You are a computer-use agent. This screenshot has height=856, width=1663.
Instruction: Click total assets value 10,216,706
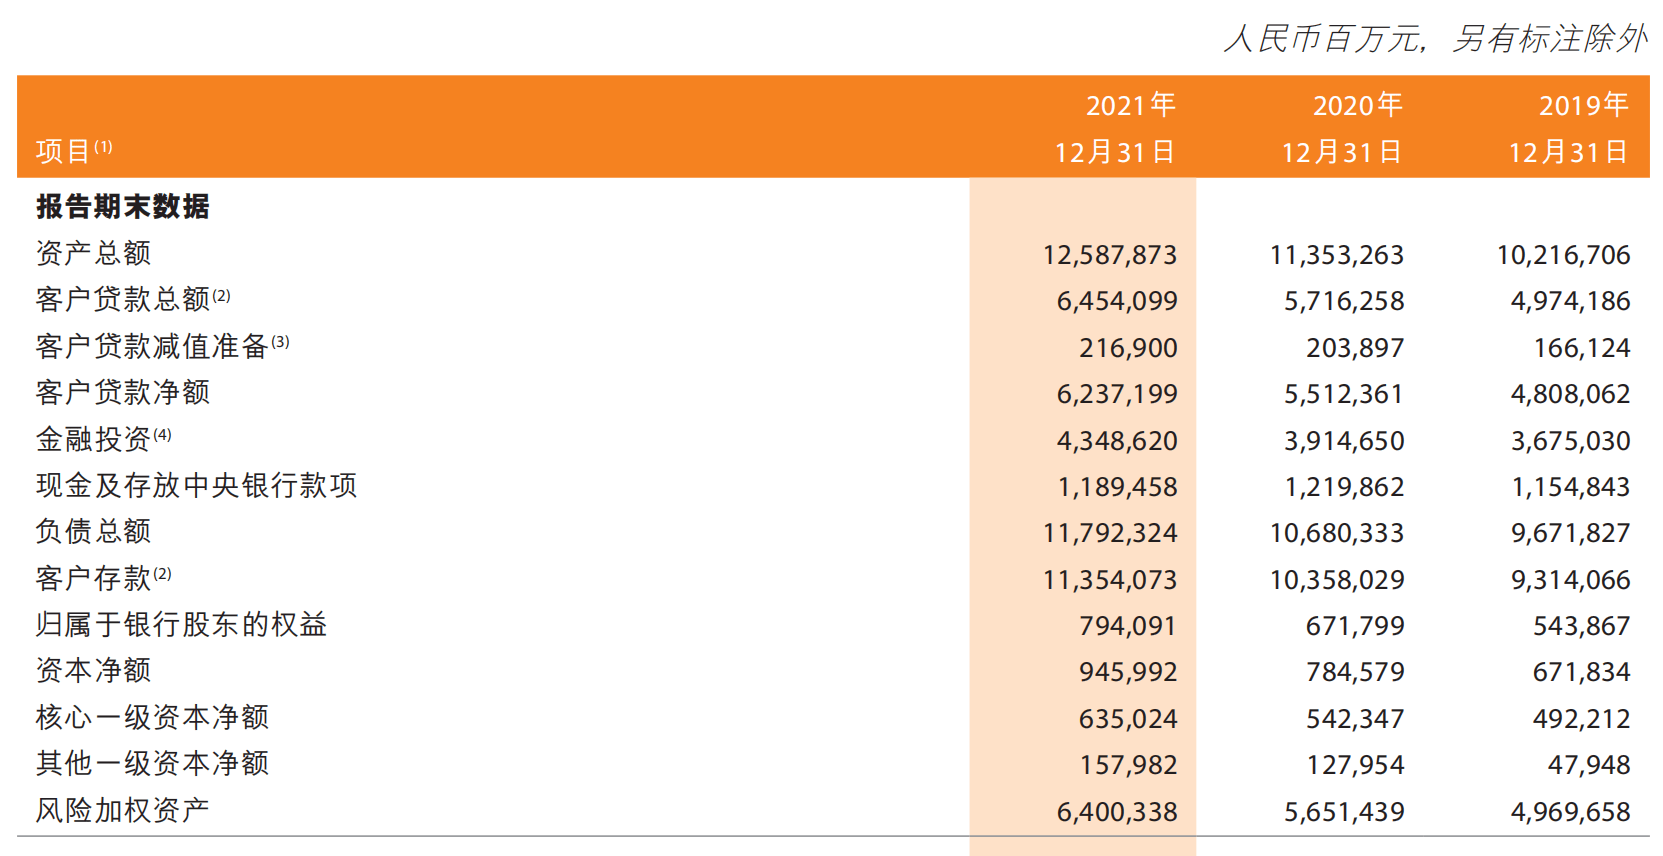coord(1564,255)
